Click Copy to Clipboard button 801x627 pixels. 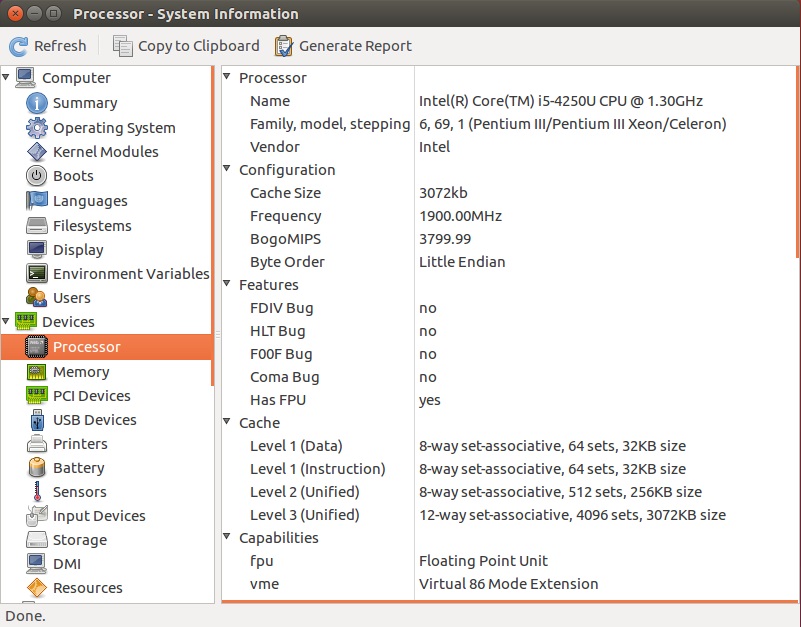point(186,46)
